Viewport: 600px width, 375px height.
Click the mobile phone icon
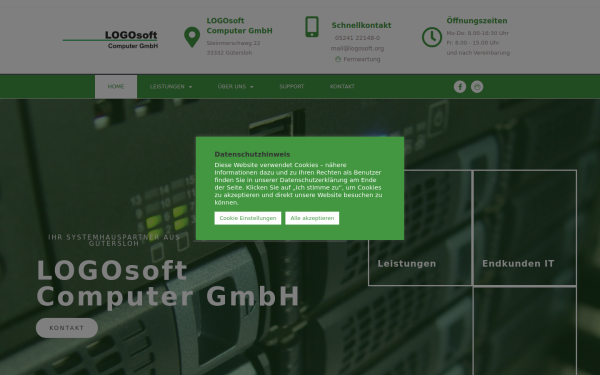[312, 27]
